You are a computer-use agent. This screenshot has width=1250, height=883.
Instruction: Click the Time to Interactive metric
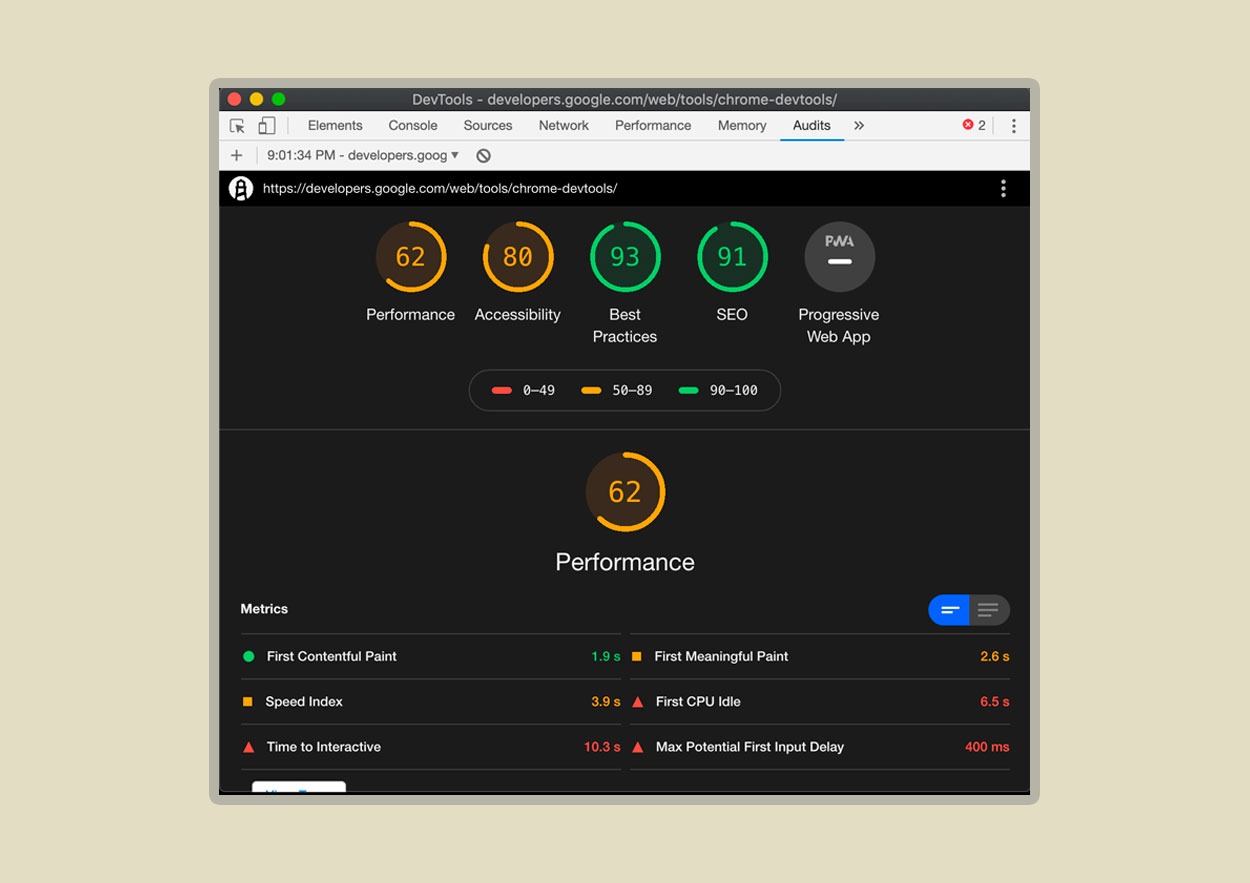(x=430, y=747)
